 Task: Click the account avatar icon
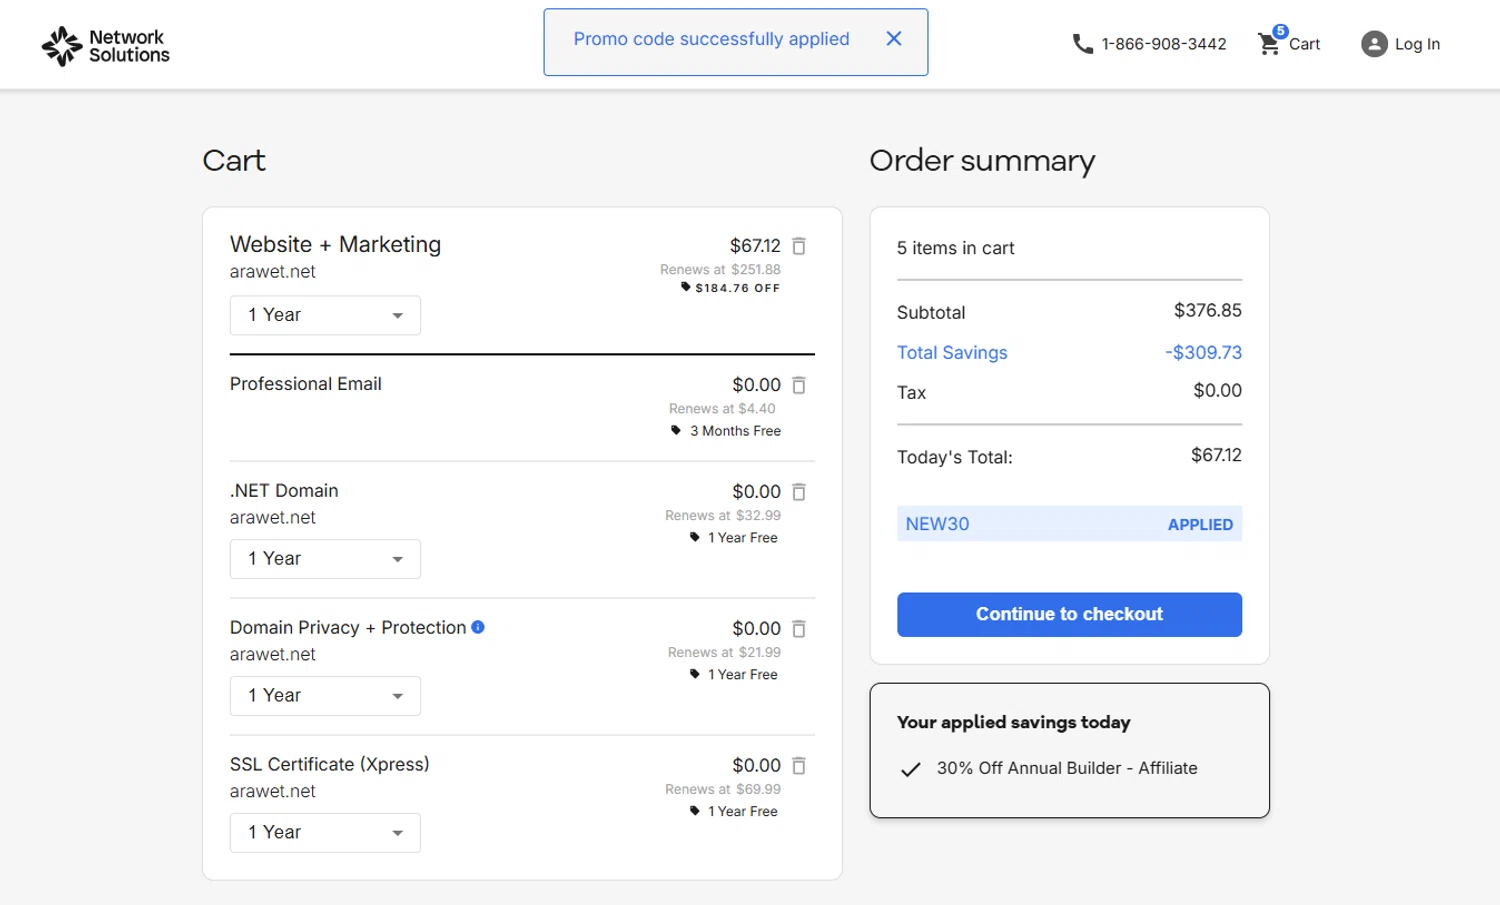pyautogui.click(x=1375, y=44)
